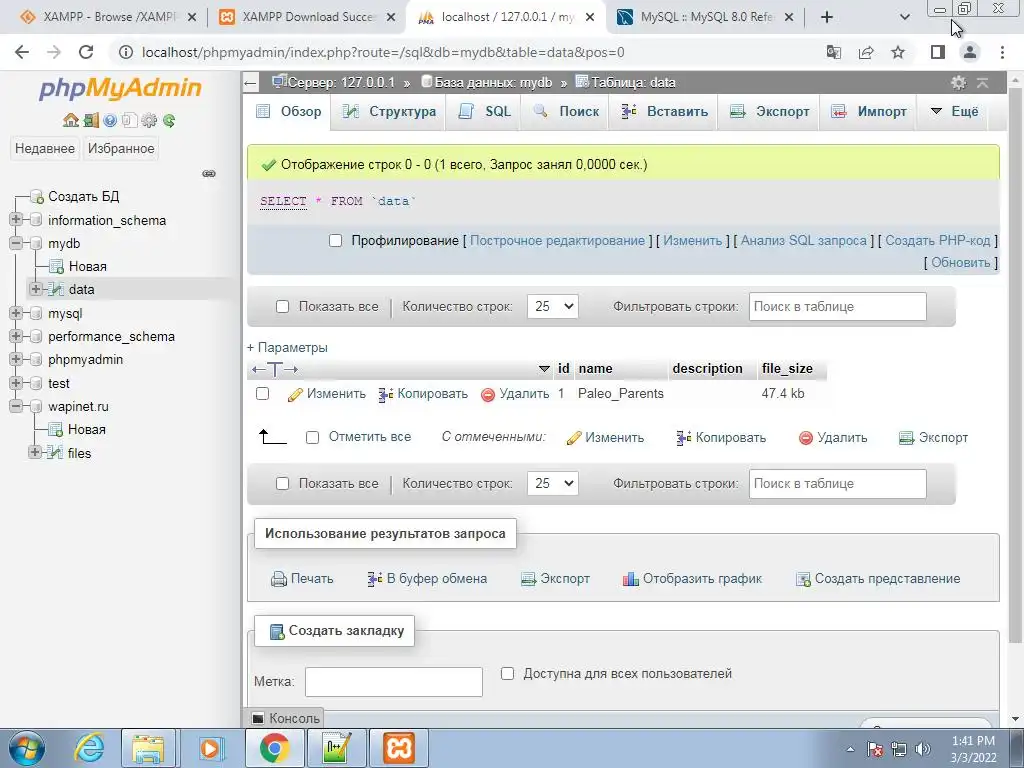This screenshot has height=768, width=1024.
Task: Open the Ещё more tabs dropdown
Action: tap(954, 112)
